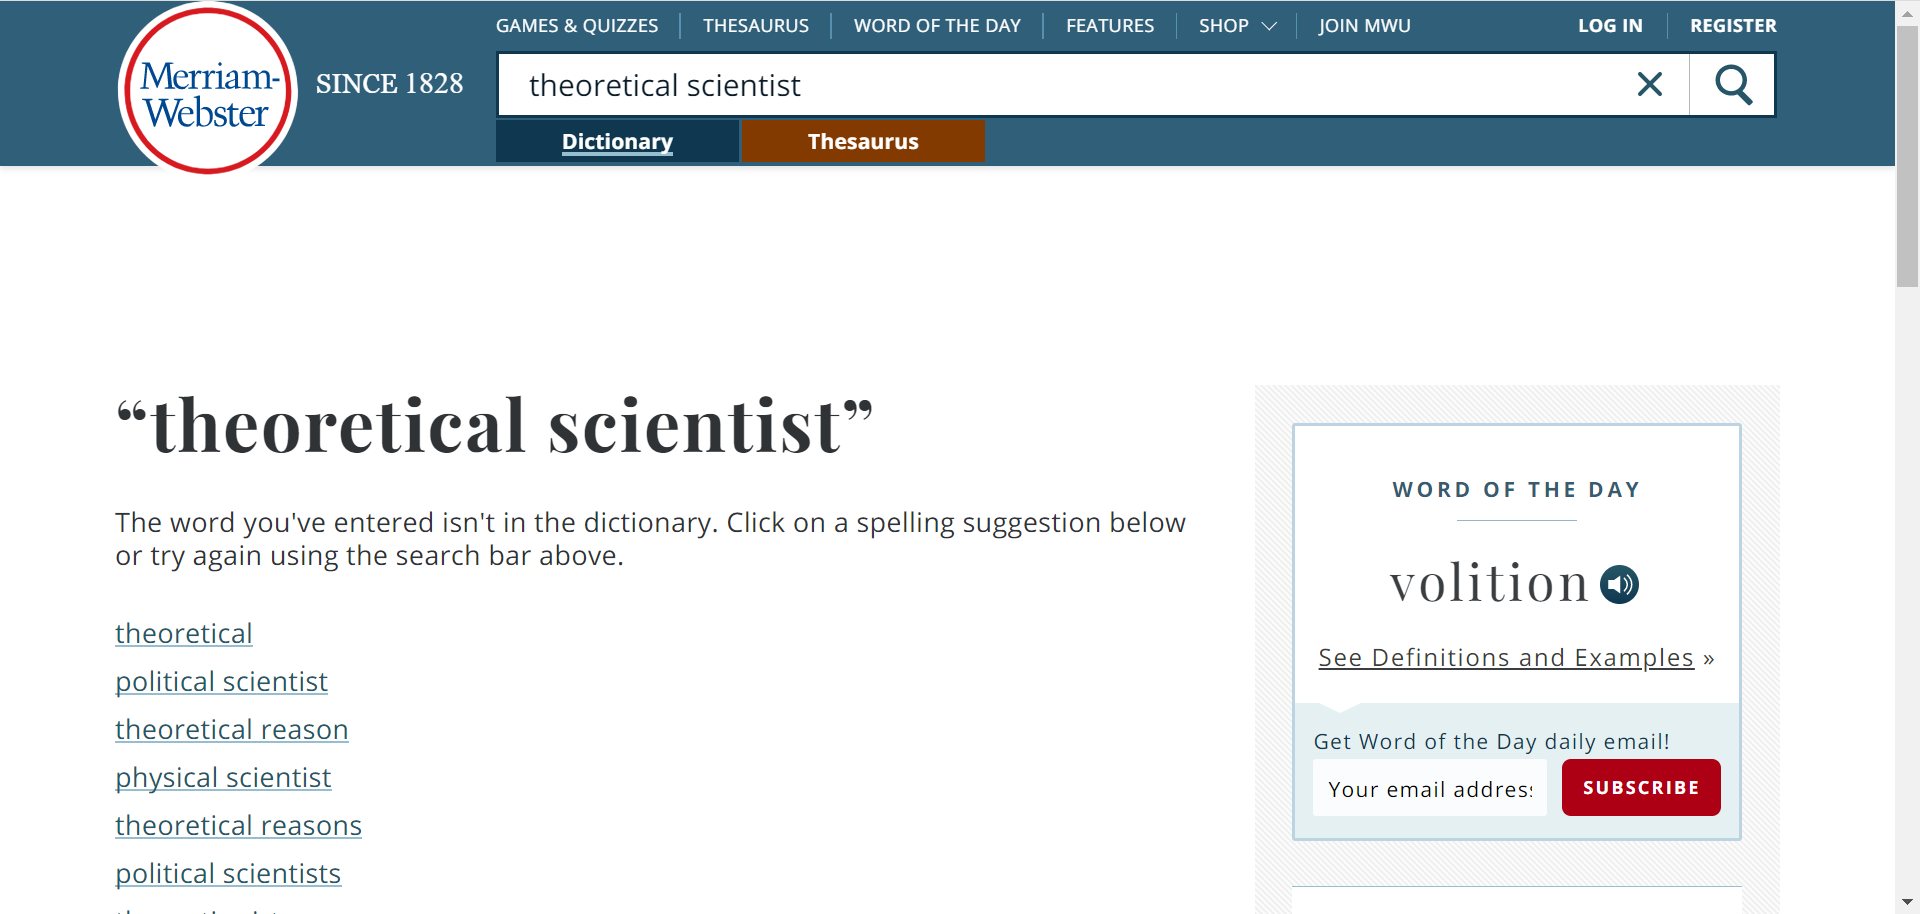Click the REGISTER link
Image resolution: width=1920 pixels, height=914 pixels.
pos(1732,25)
